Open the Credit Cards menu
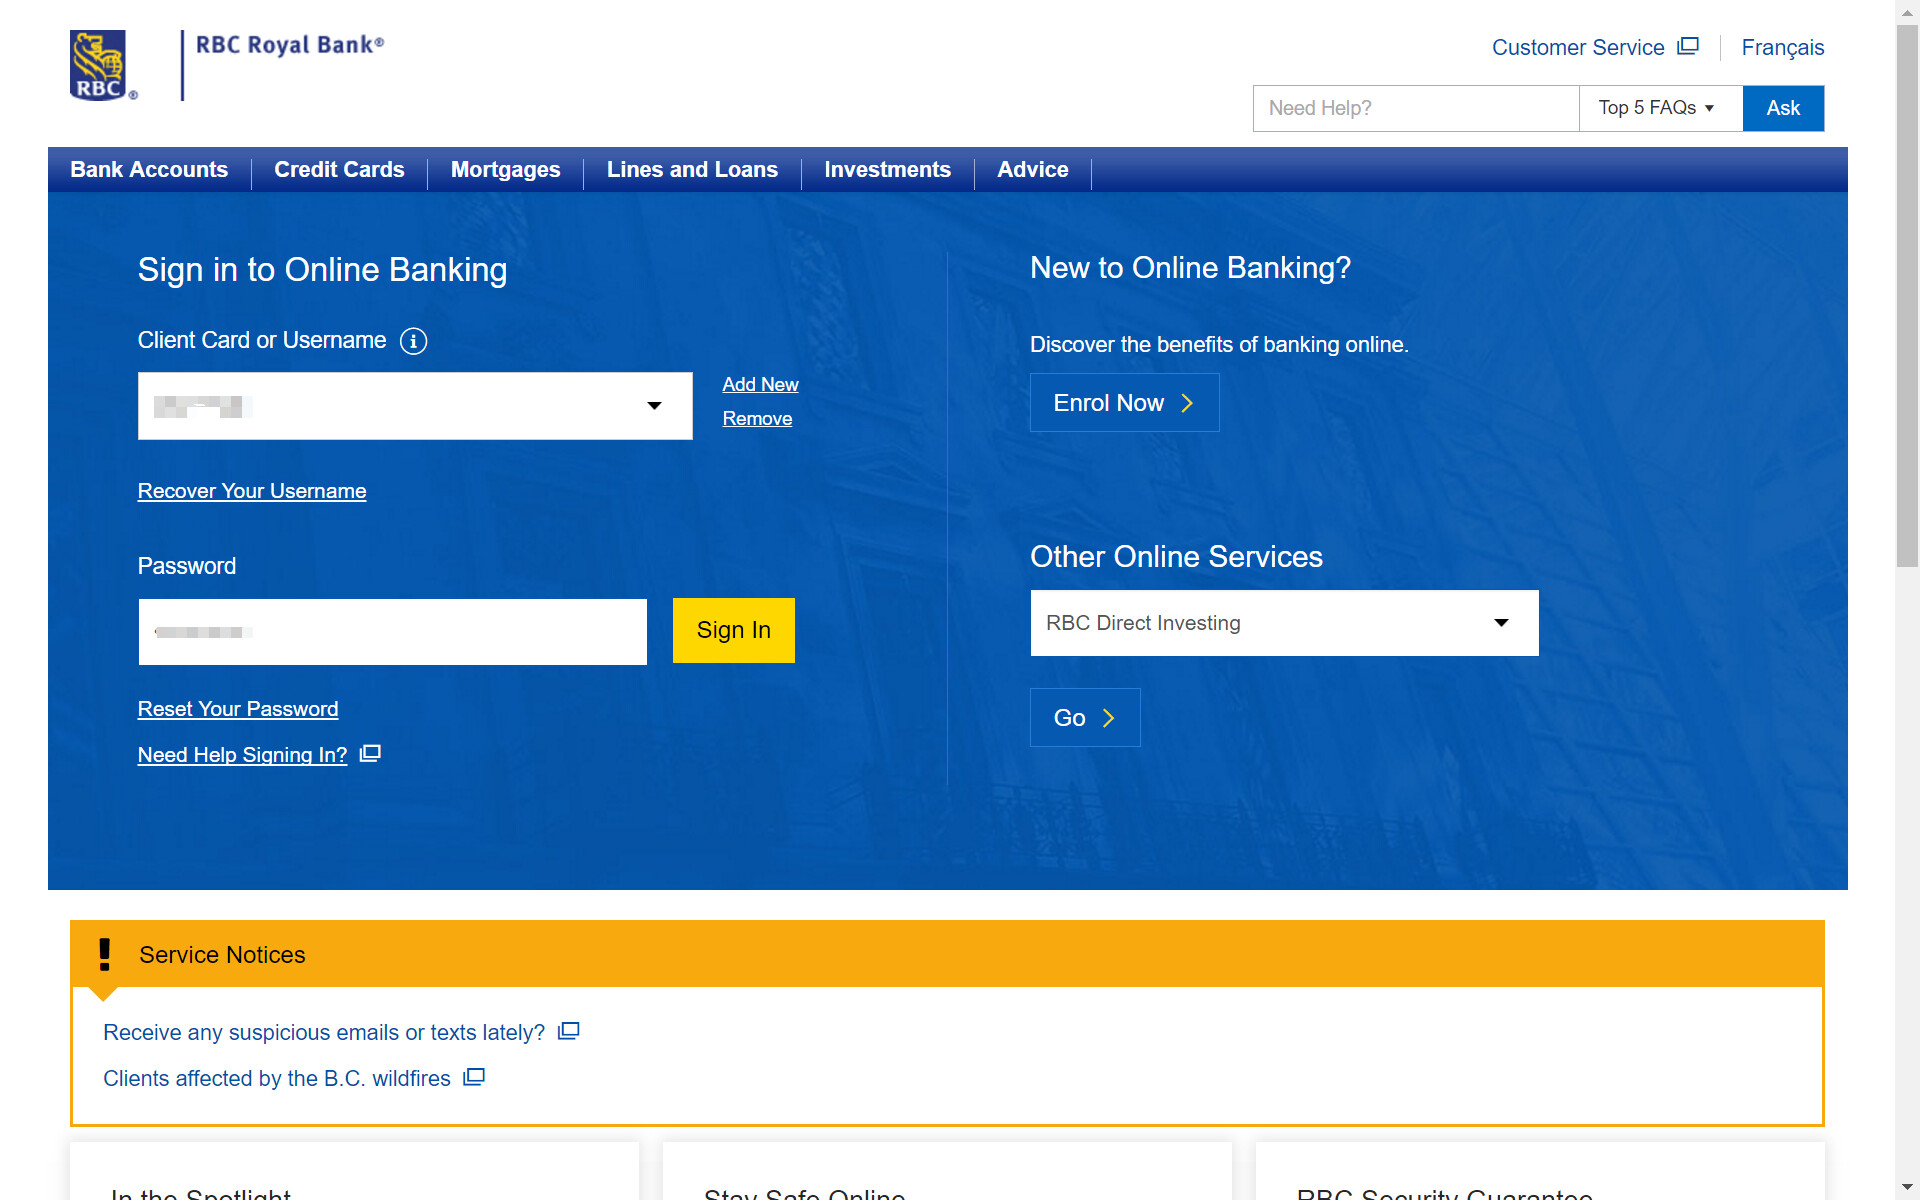 [x=339, y=170]
